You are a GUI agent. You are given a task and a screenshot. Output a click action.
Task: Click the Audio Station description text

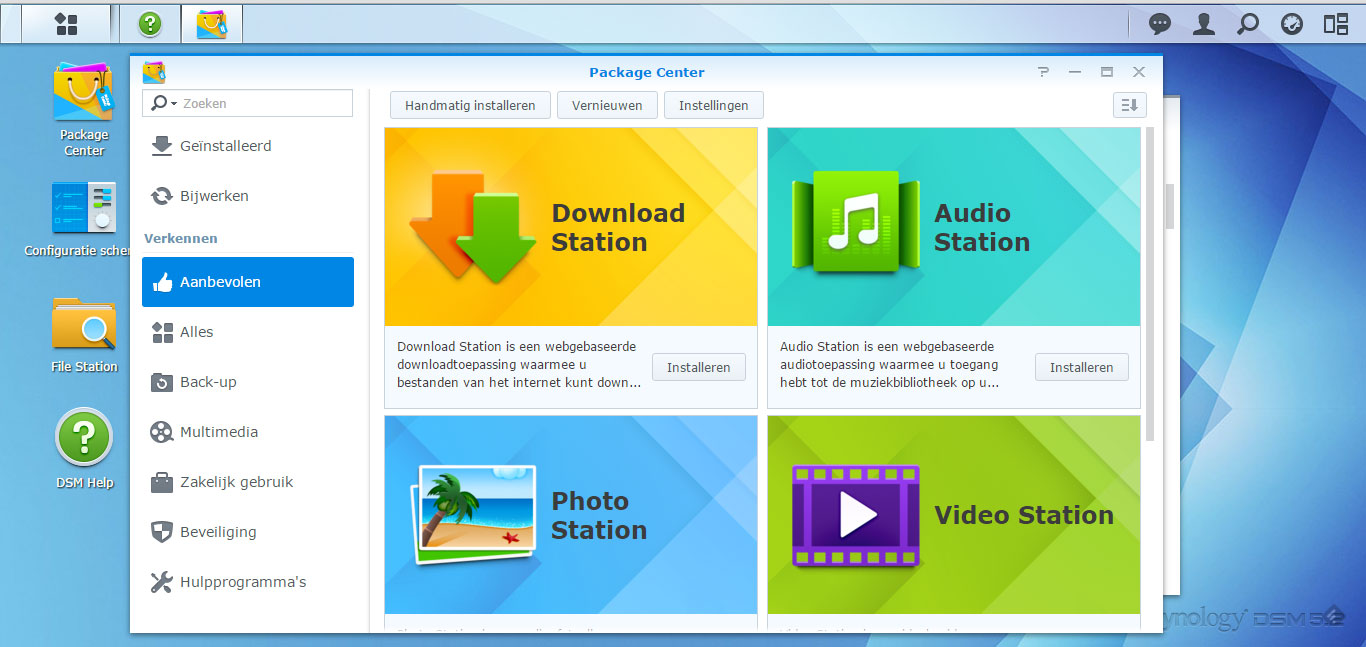890,365
